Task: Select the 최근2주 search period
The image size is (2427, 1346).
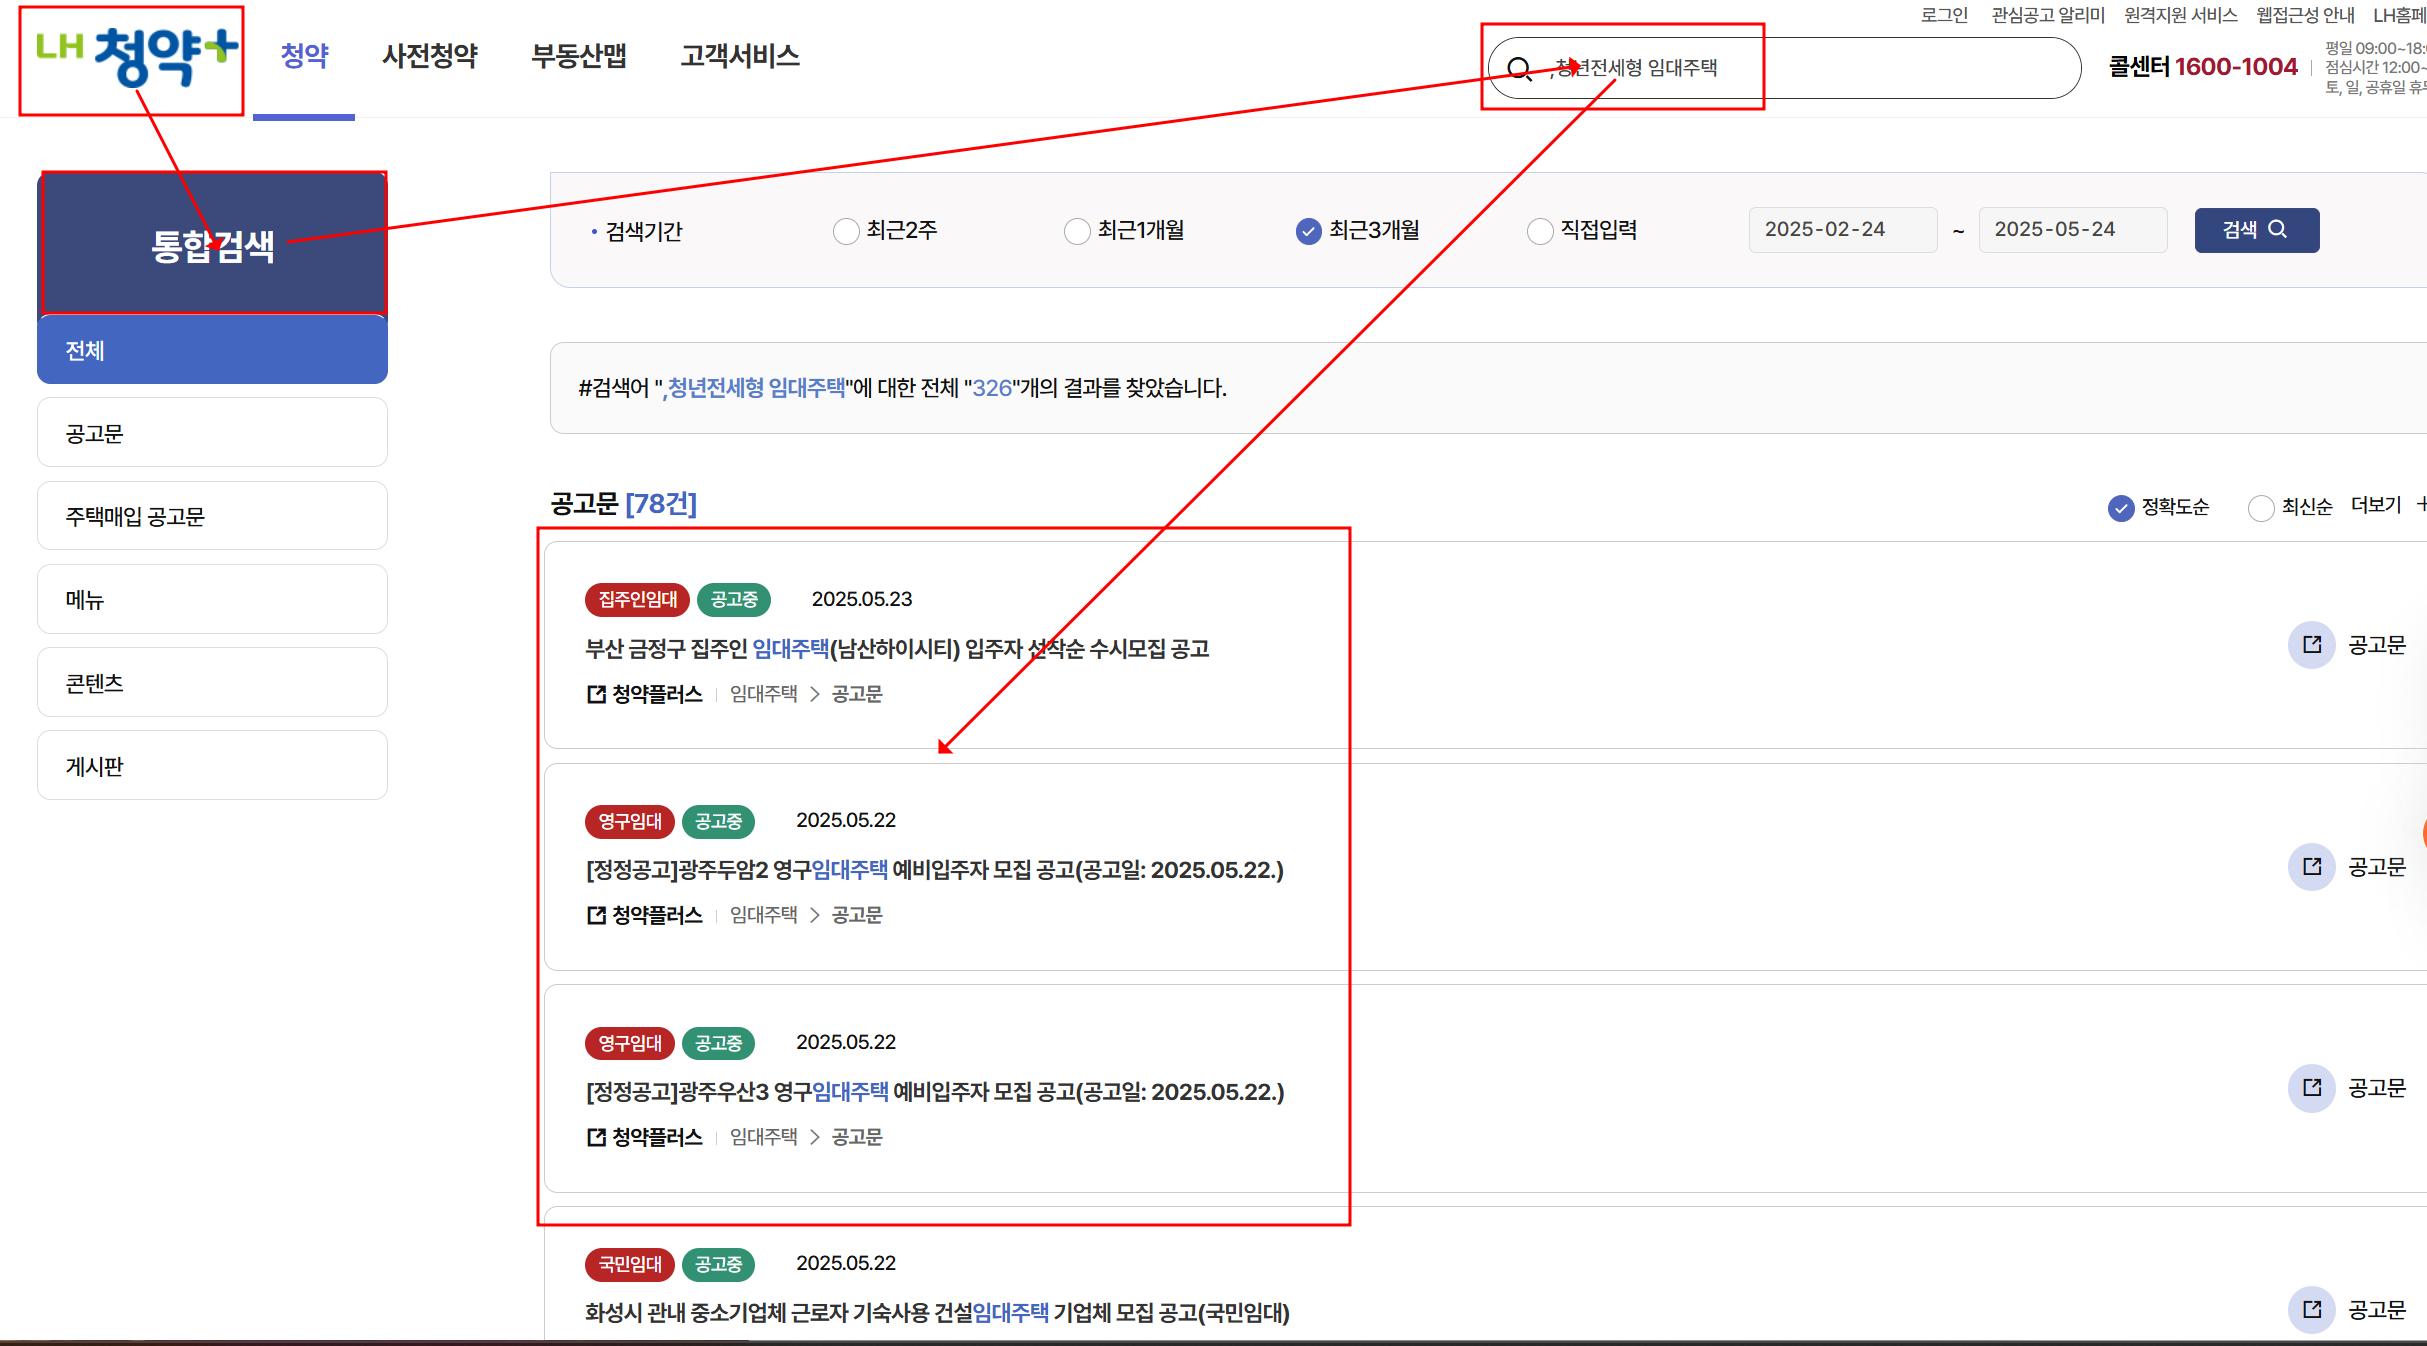Action: [846, 231]
